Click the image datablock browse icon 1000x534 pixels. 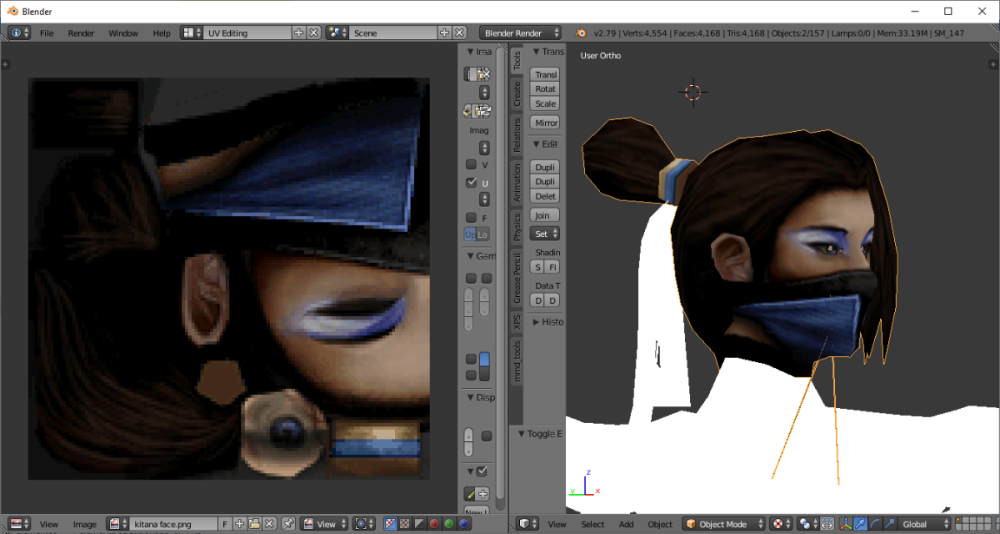pos(117,524)
